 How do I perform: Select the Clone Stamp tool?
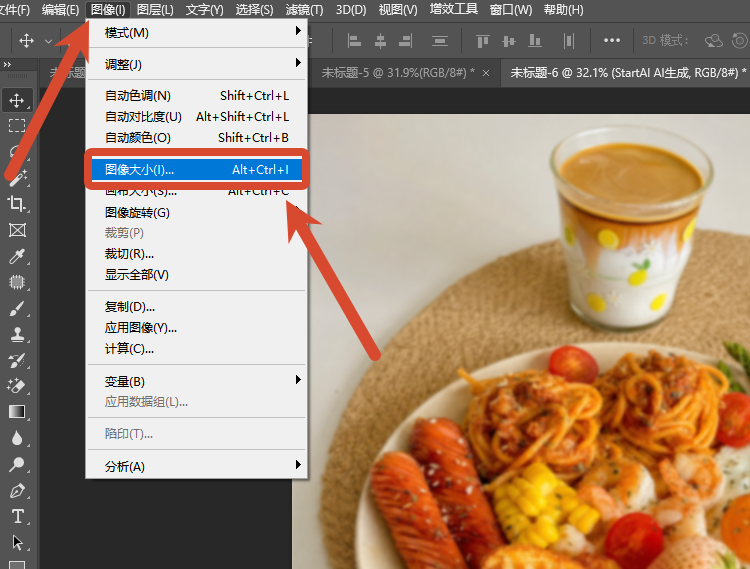(x=17, y=334)
